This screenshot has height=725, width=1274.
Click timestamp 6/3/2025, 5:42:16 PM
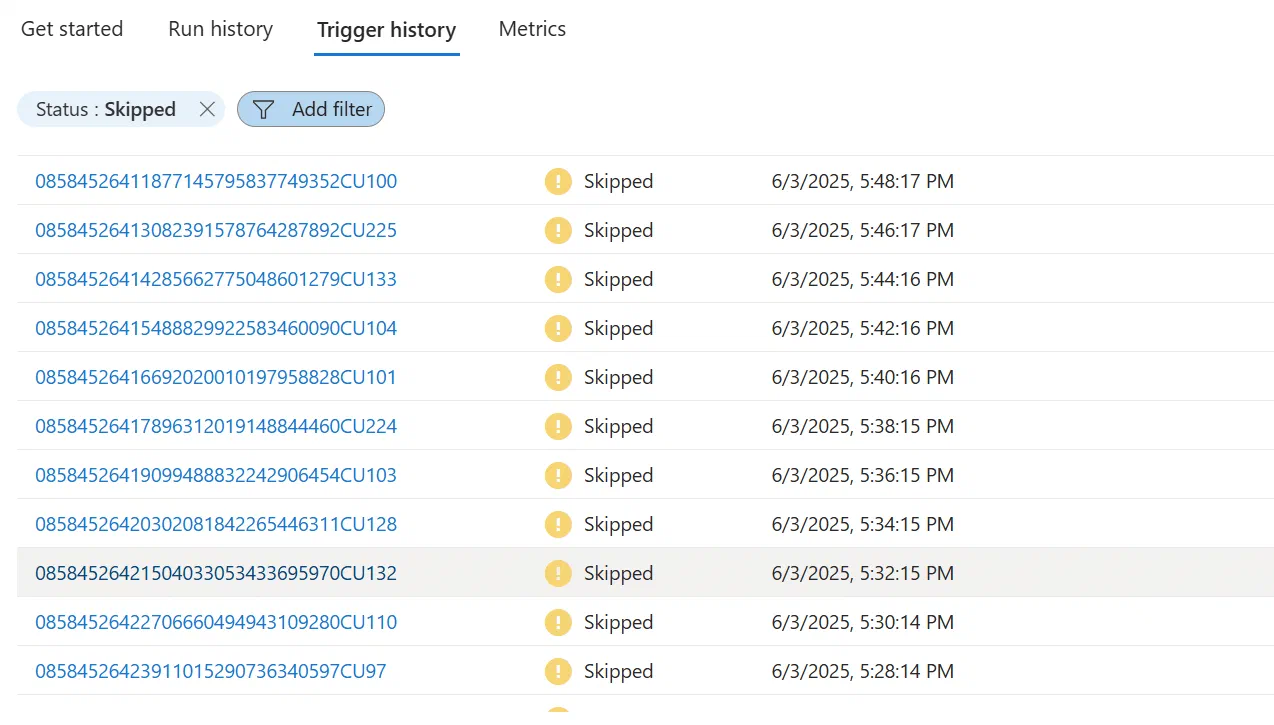pyautogui.click(x=863, y=328)
